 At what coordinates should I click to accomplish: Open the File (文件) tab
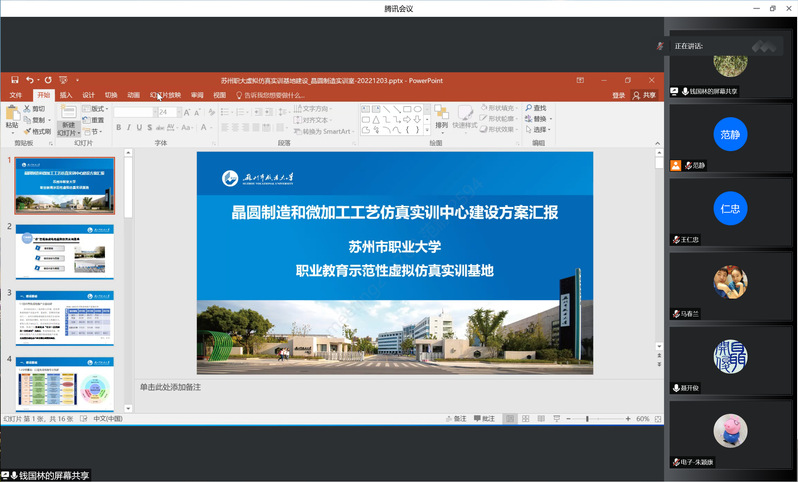(x=16, y=95)
